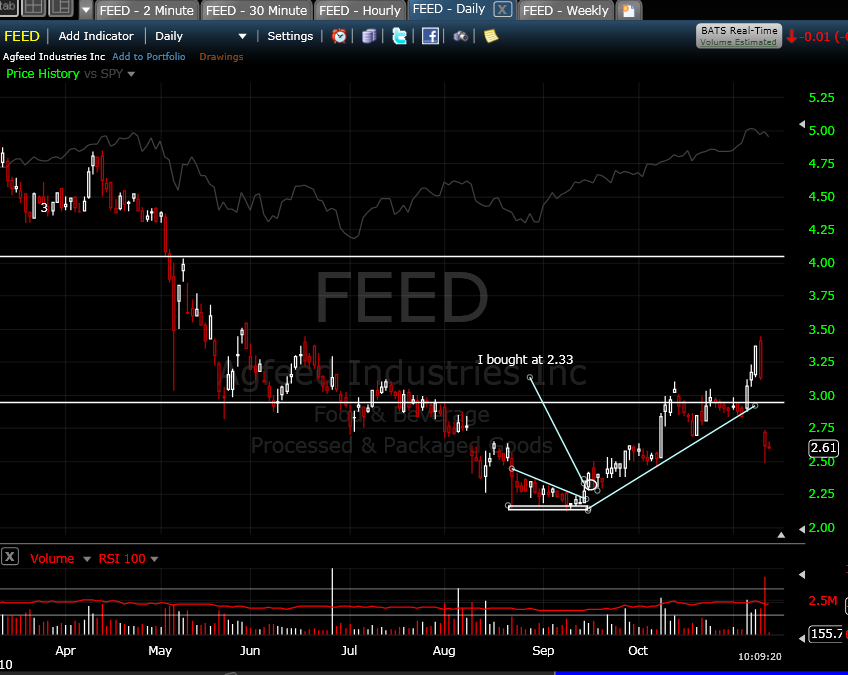The height and width of the screenshot is (675, 848).
Task: Share chart on Twitter
Action: 399,36
